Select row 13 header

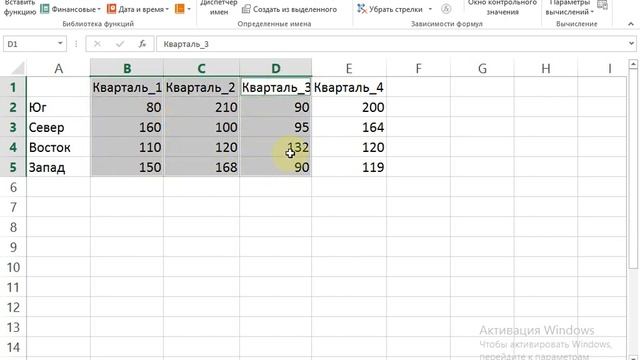[x=13, y=327]
